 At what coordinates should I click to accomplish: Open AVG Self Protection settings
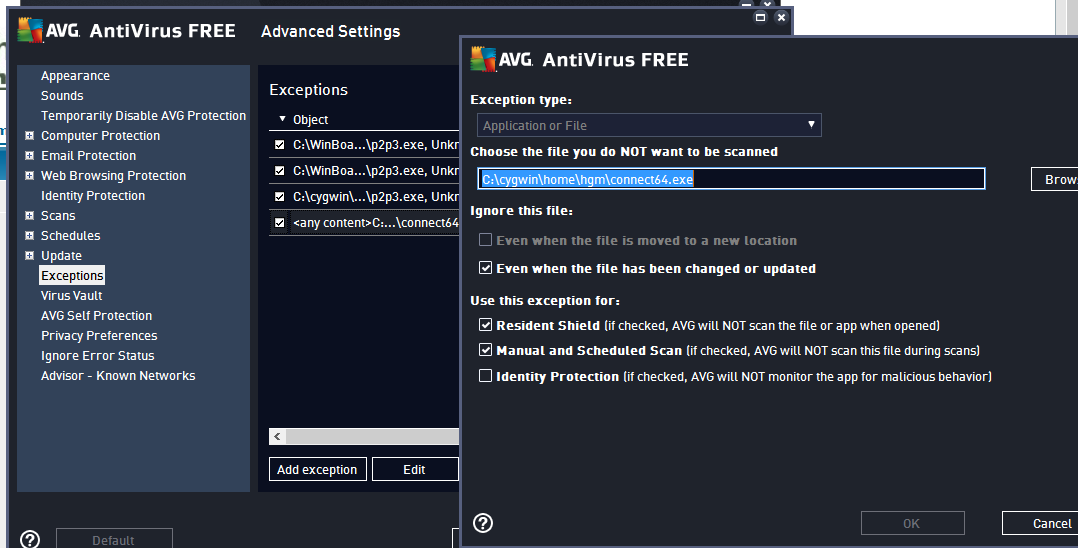(96, 316)
